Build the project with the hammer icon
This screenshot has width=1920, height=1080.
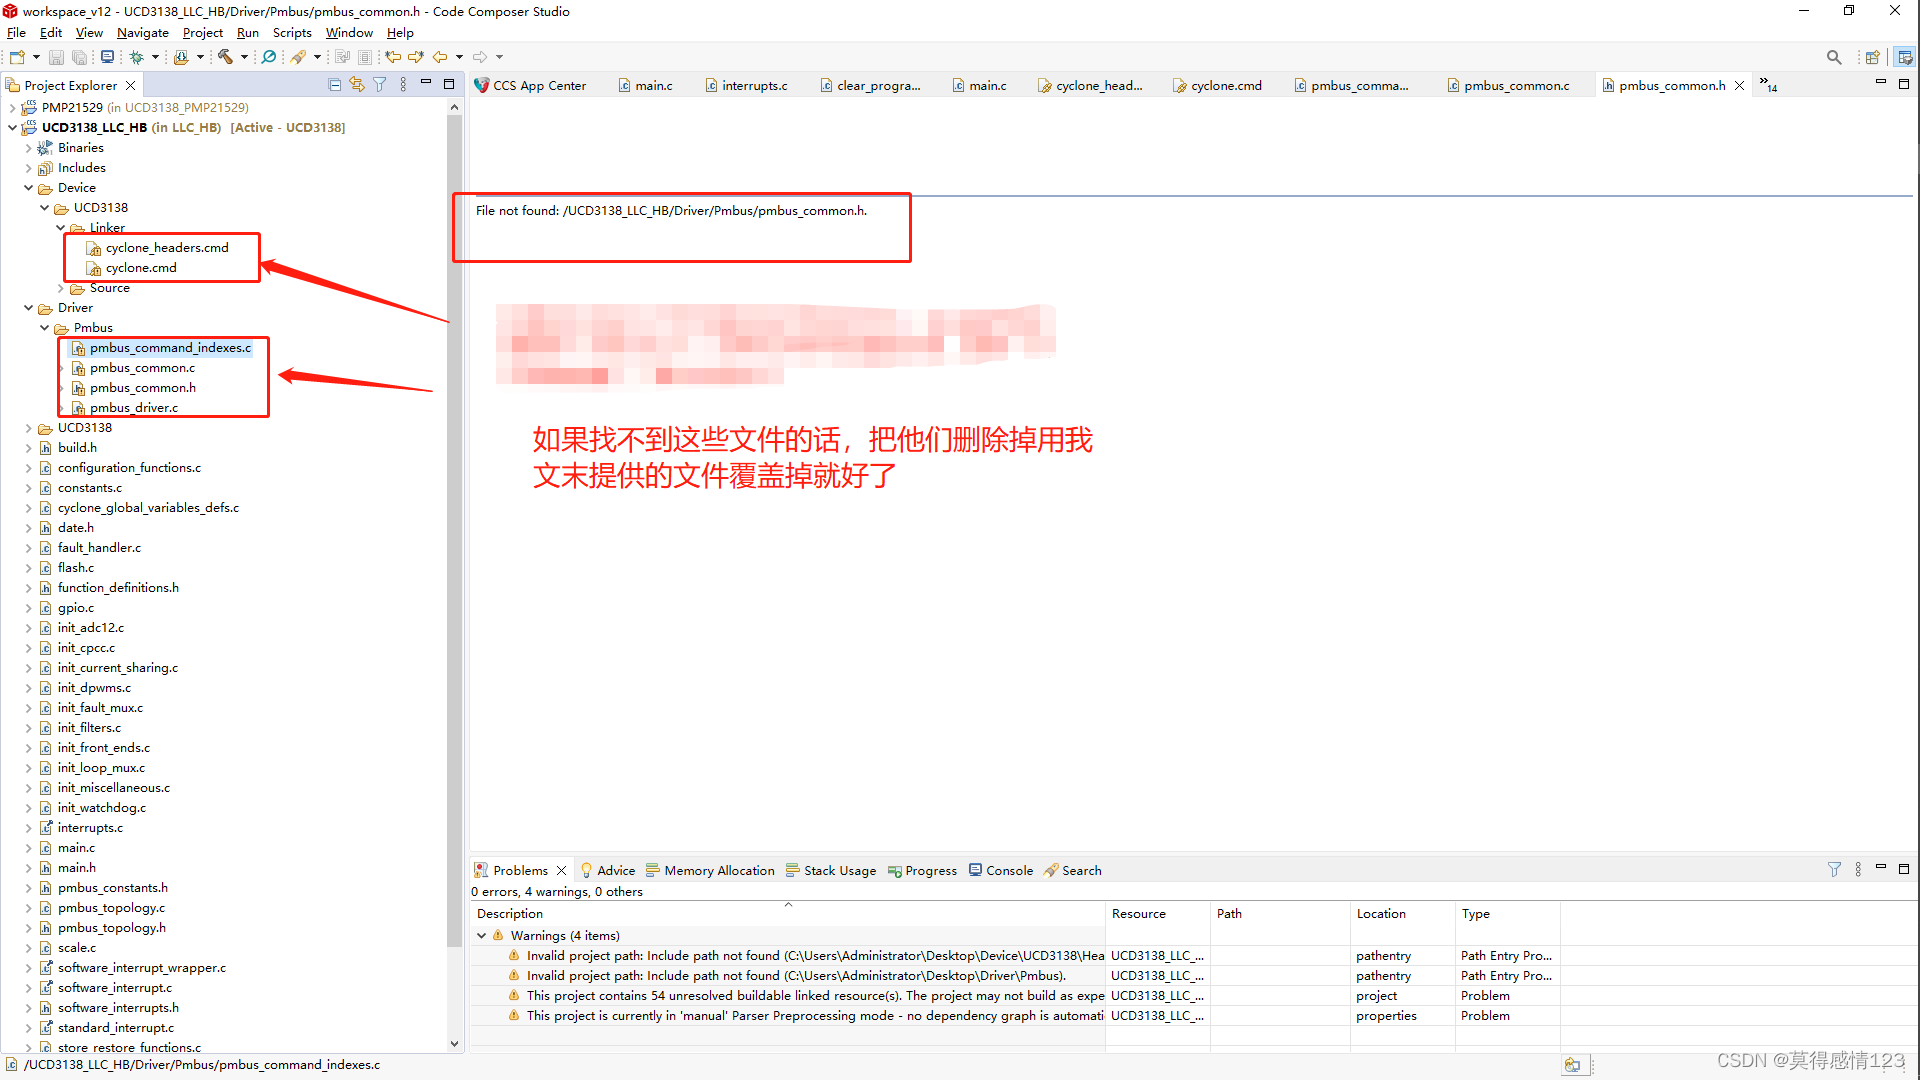(225, 57)
